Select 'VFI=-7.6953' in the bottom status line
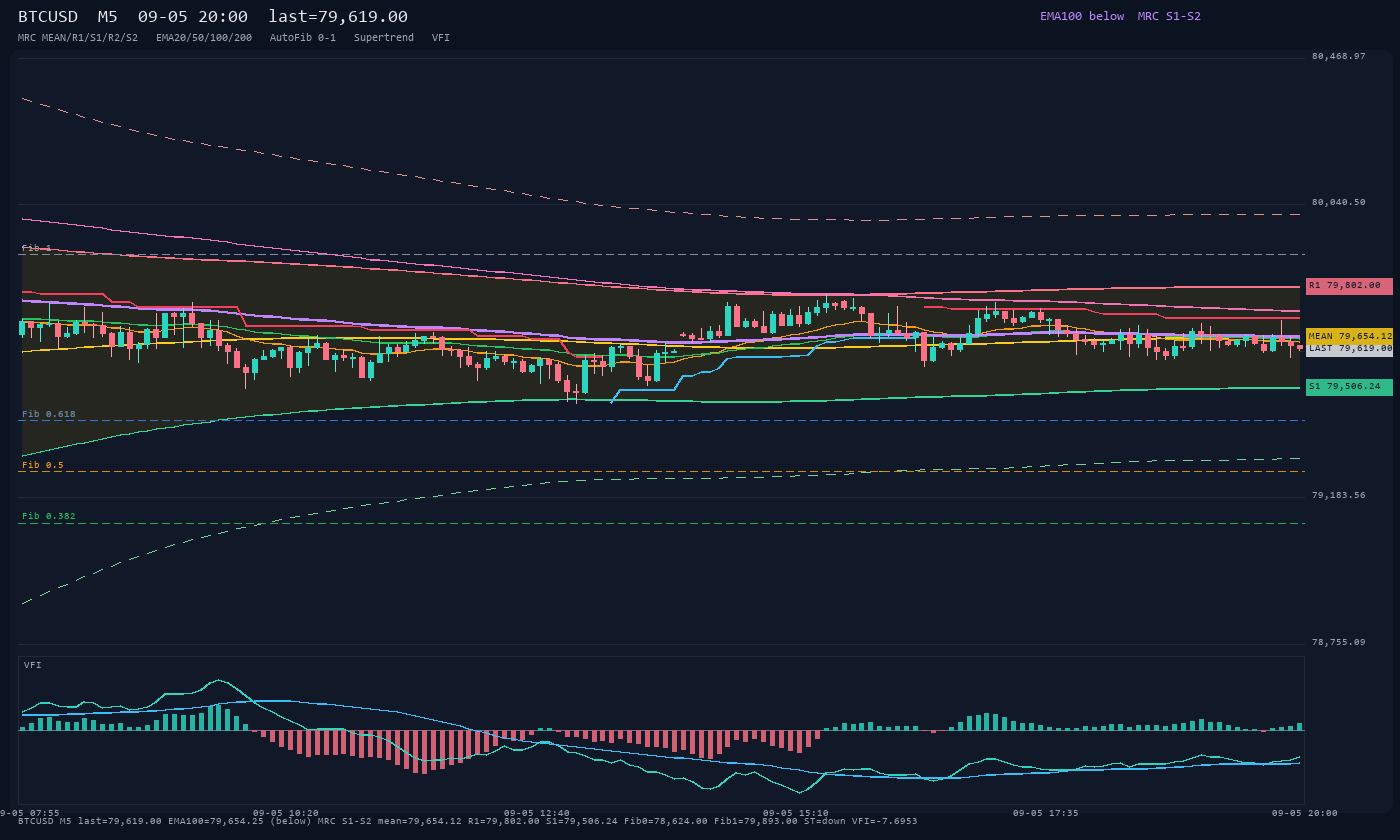This screenshot has width=1400, height=840. (x=885, y=821)
